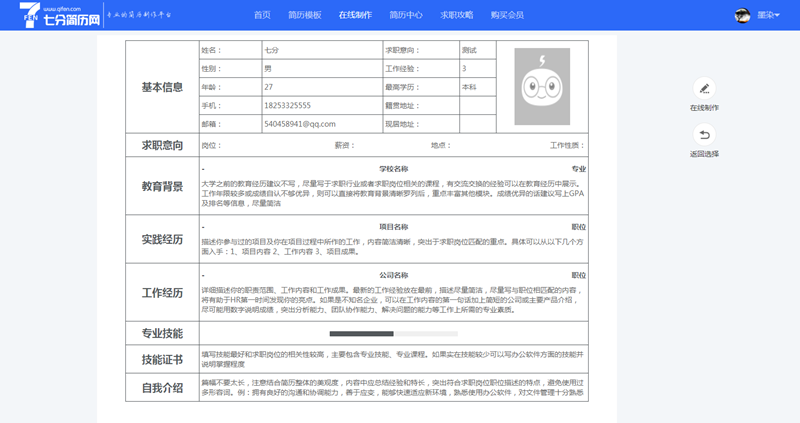Click the 工作经历 description paragraph
The image size is (800, 423).
click(390, 300)
